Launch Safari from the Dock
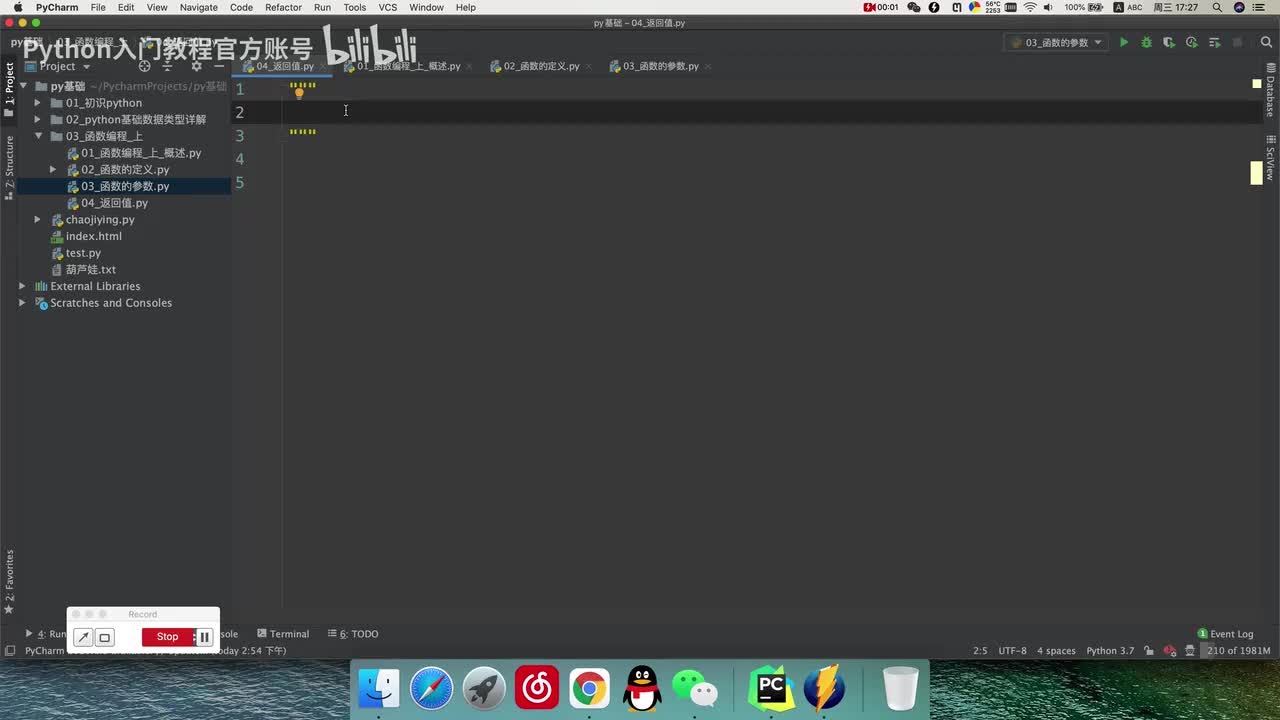The height and width of the screenshot is (720, 1280). [x=431, y=689]
